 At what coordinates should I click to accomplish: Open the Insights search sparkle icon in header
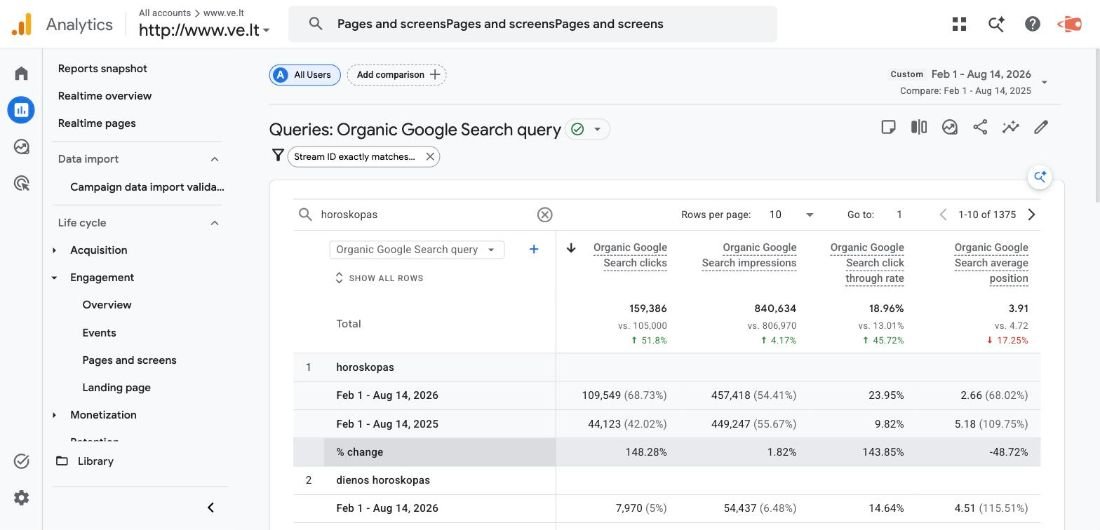click(996, 24)
